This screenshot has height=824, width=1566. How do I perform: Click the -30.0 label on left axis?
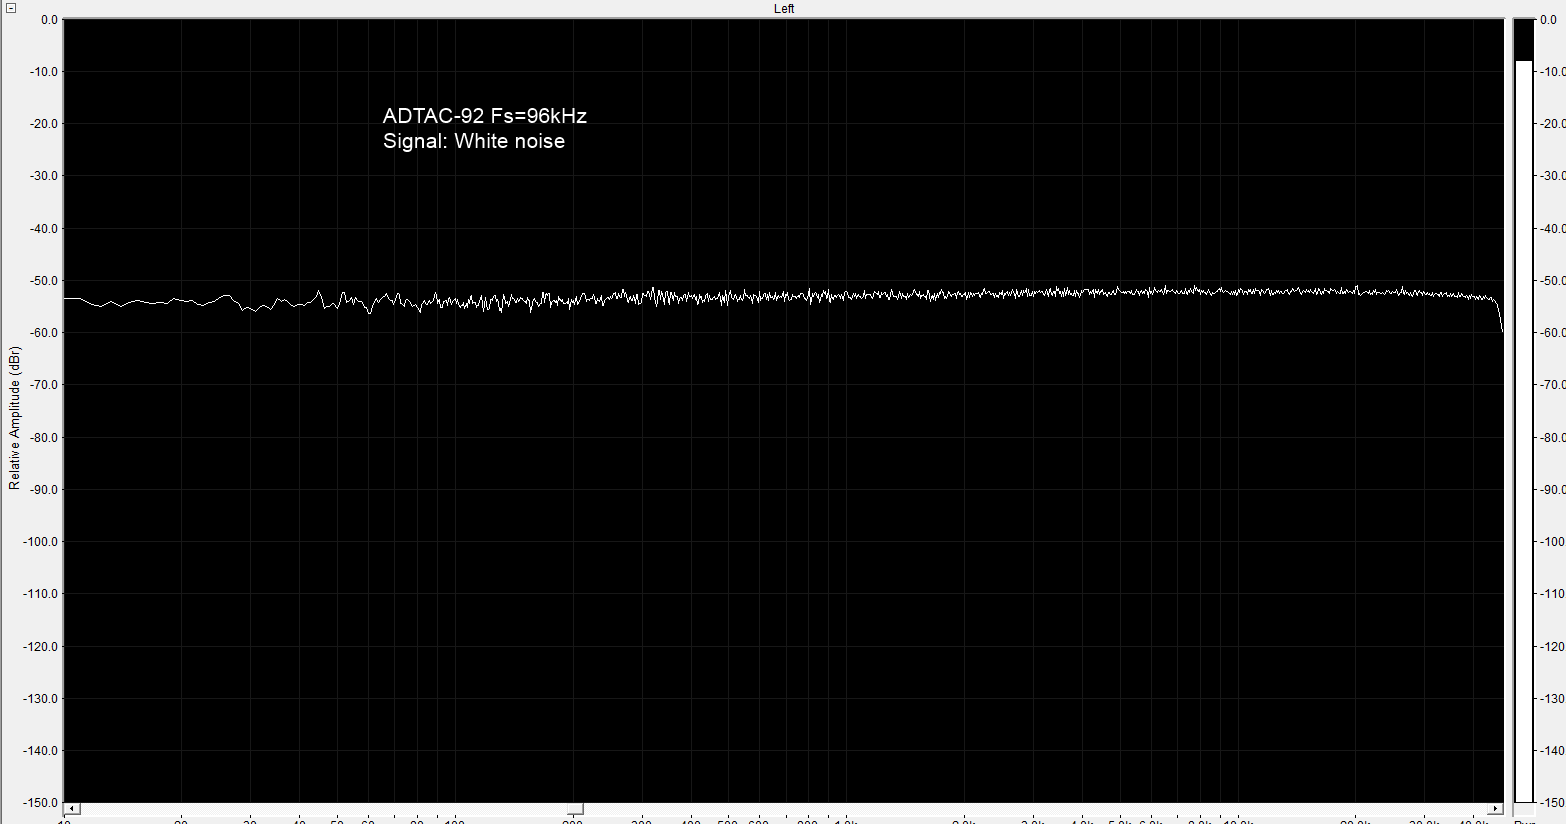click(x=45, y=176)
